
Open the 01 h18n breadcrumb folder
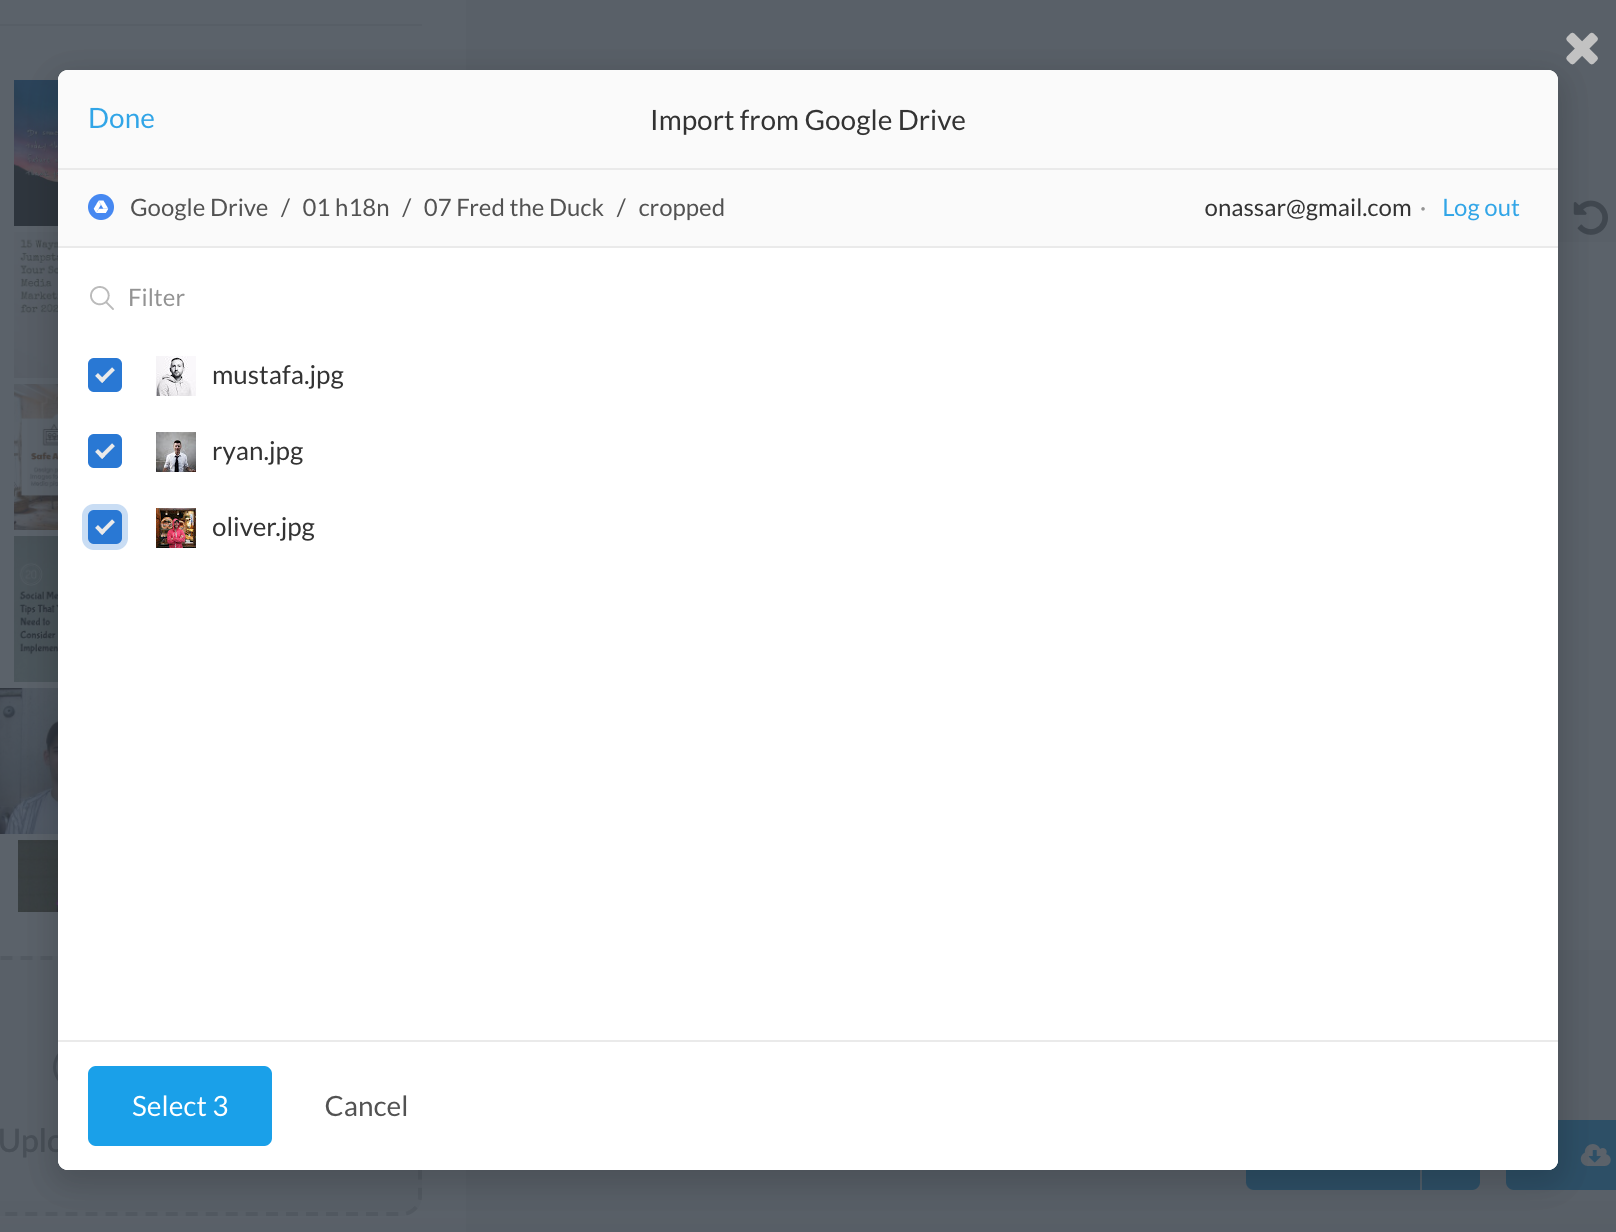click(344, 207)
